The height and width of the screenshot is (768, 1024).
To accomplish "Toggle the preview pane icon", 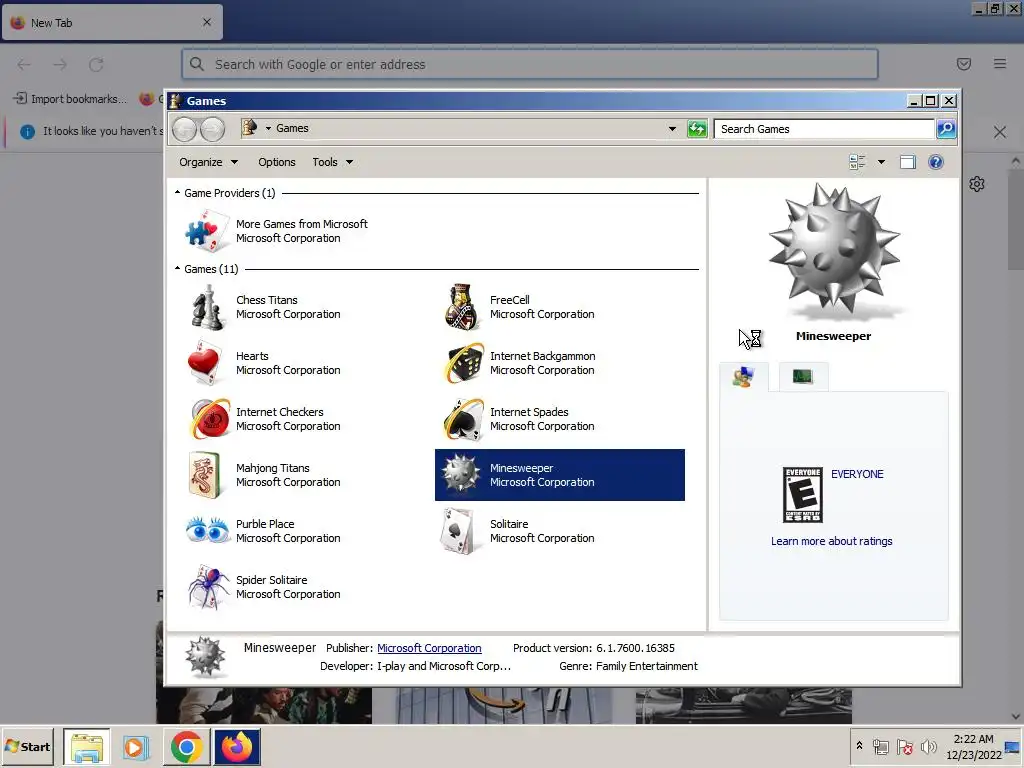I will click(908, 162).
